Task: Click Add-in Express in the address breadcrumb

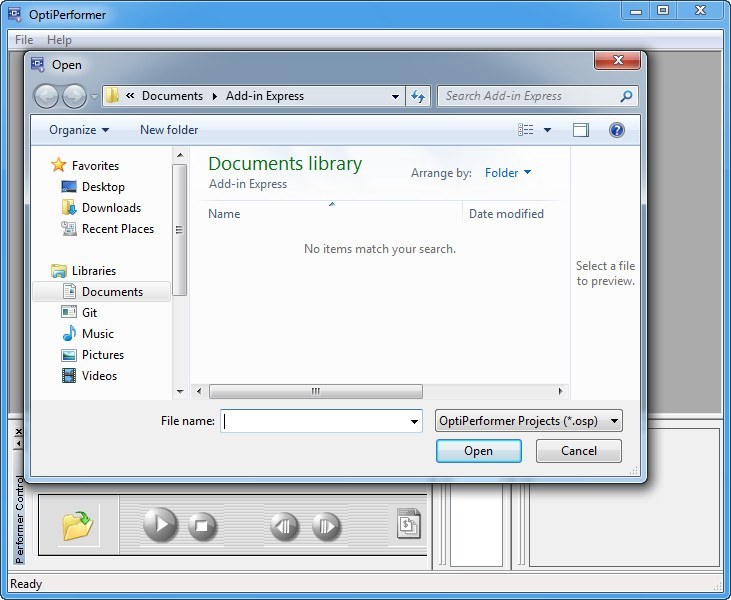Action: click(265, 96)
